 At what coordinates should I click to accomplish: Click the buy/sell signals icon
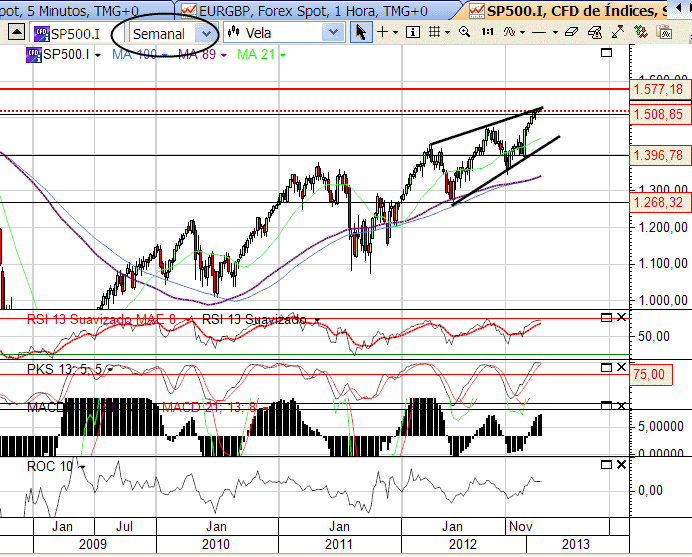point(640,32)
